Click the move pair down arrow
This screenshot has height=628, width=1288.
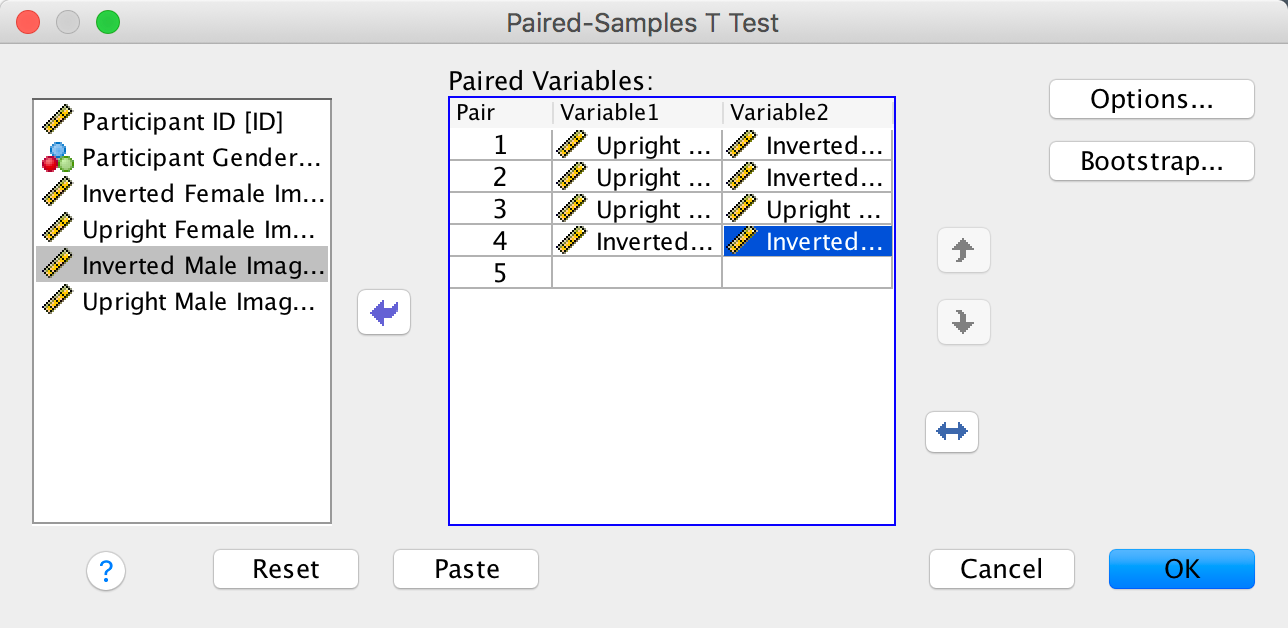point(963,322)
